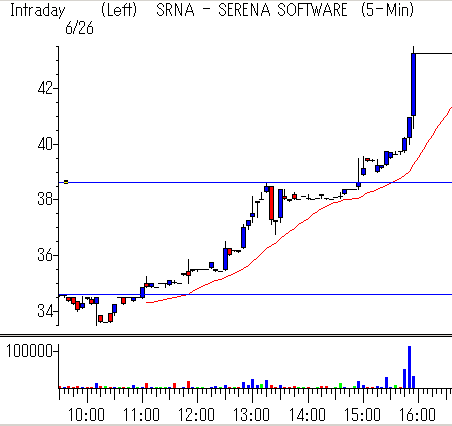Click the tallest blue candlestick near 16:00
452x426 pixels.
(413, 85)
